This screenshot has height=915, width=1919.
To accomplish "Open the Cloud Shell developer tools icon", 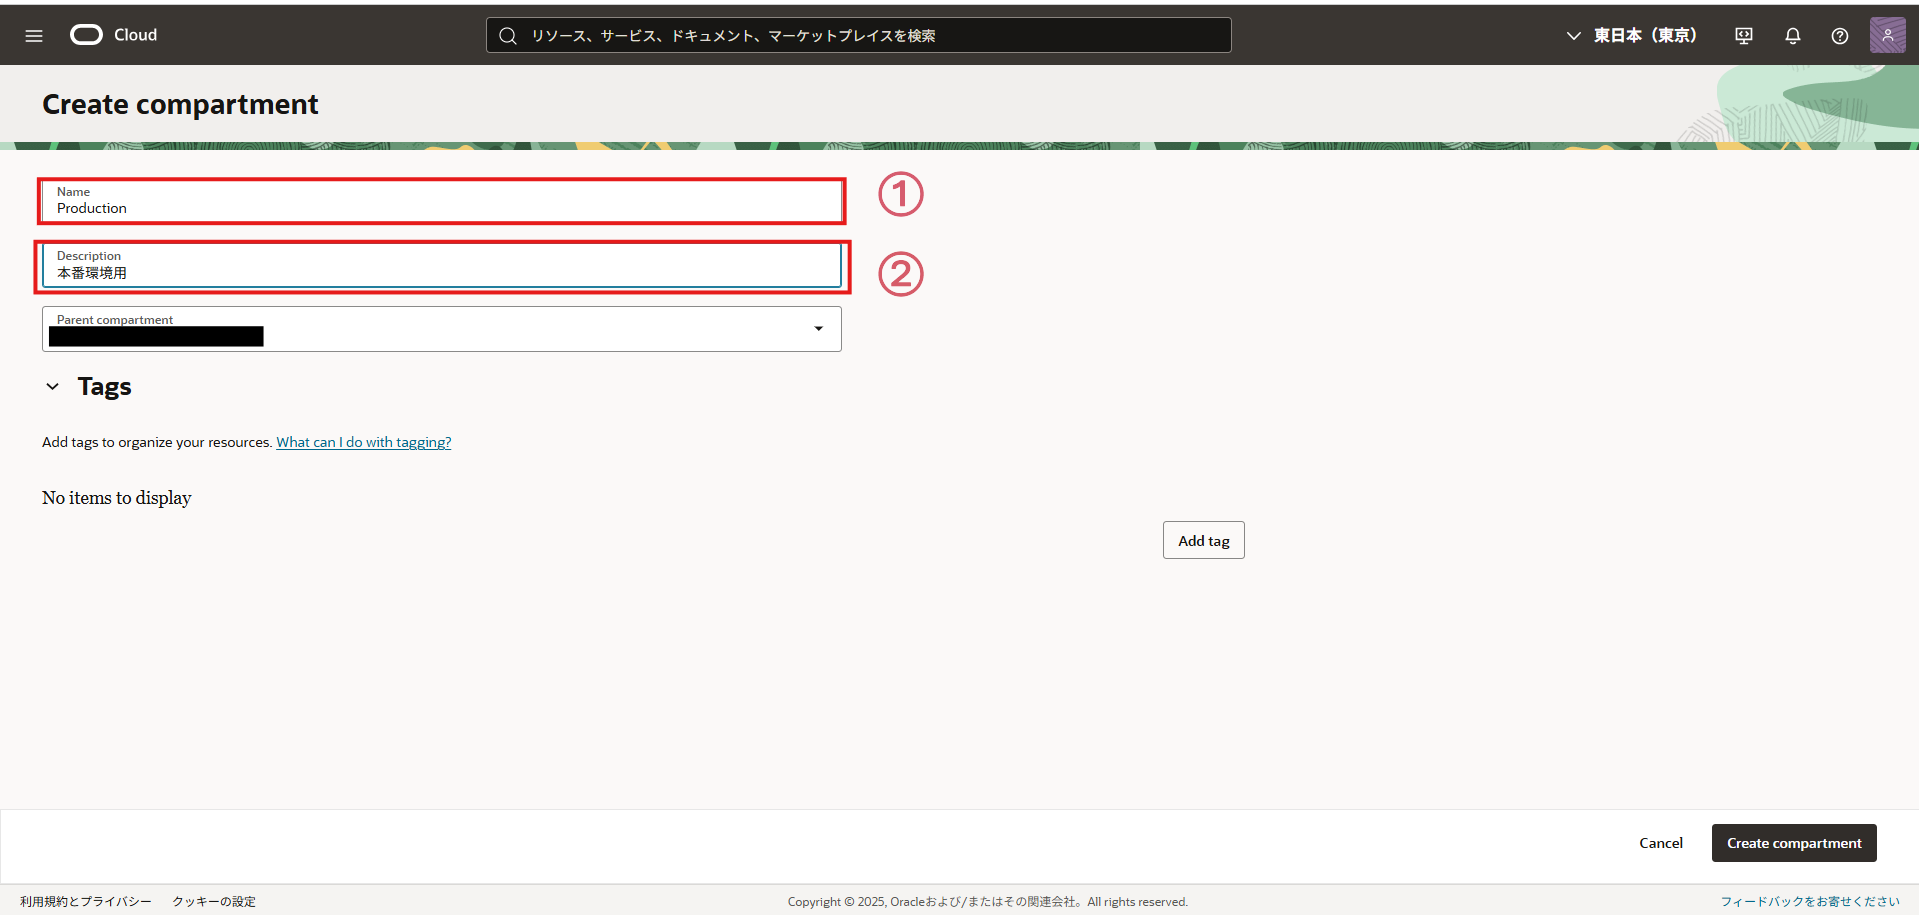I will [1744, 36].
